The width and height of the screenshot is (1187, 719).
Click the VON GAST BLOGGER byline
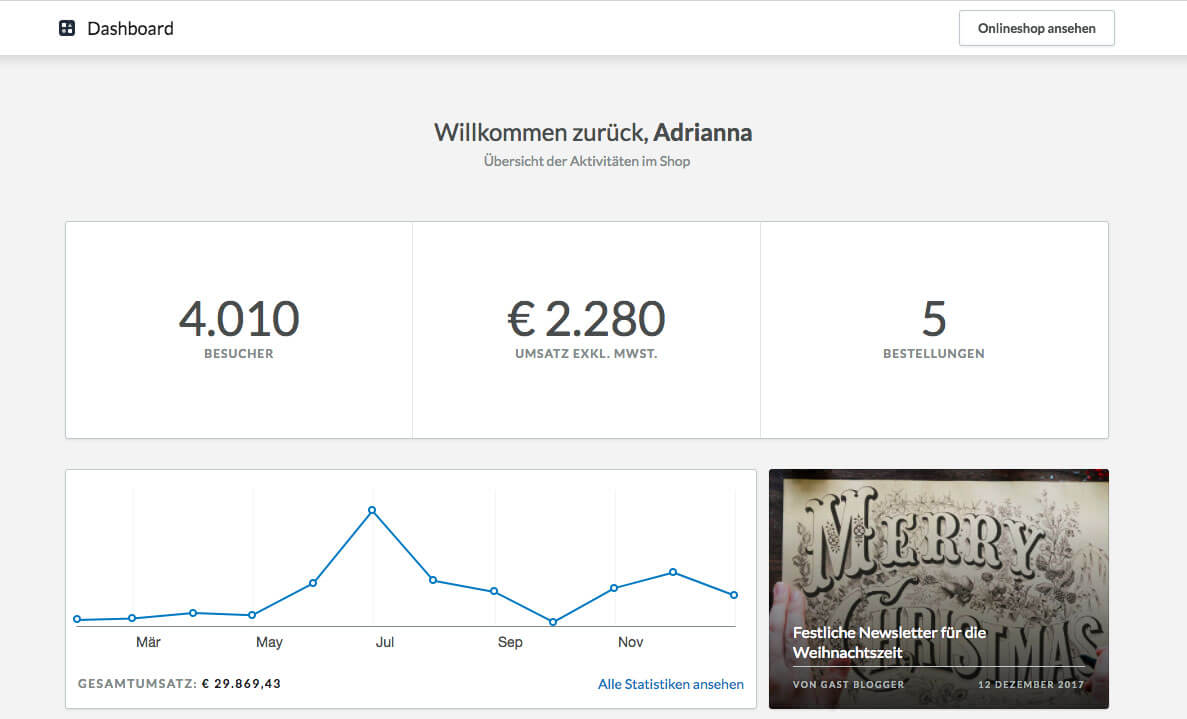point(849,684)
